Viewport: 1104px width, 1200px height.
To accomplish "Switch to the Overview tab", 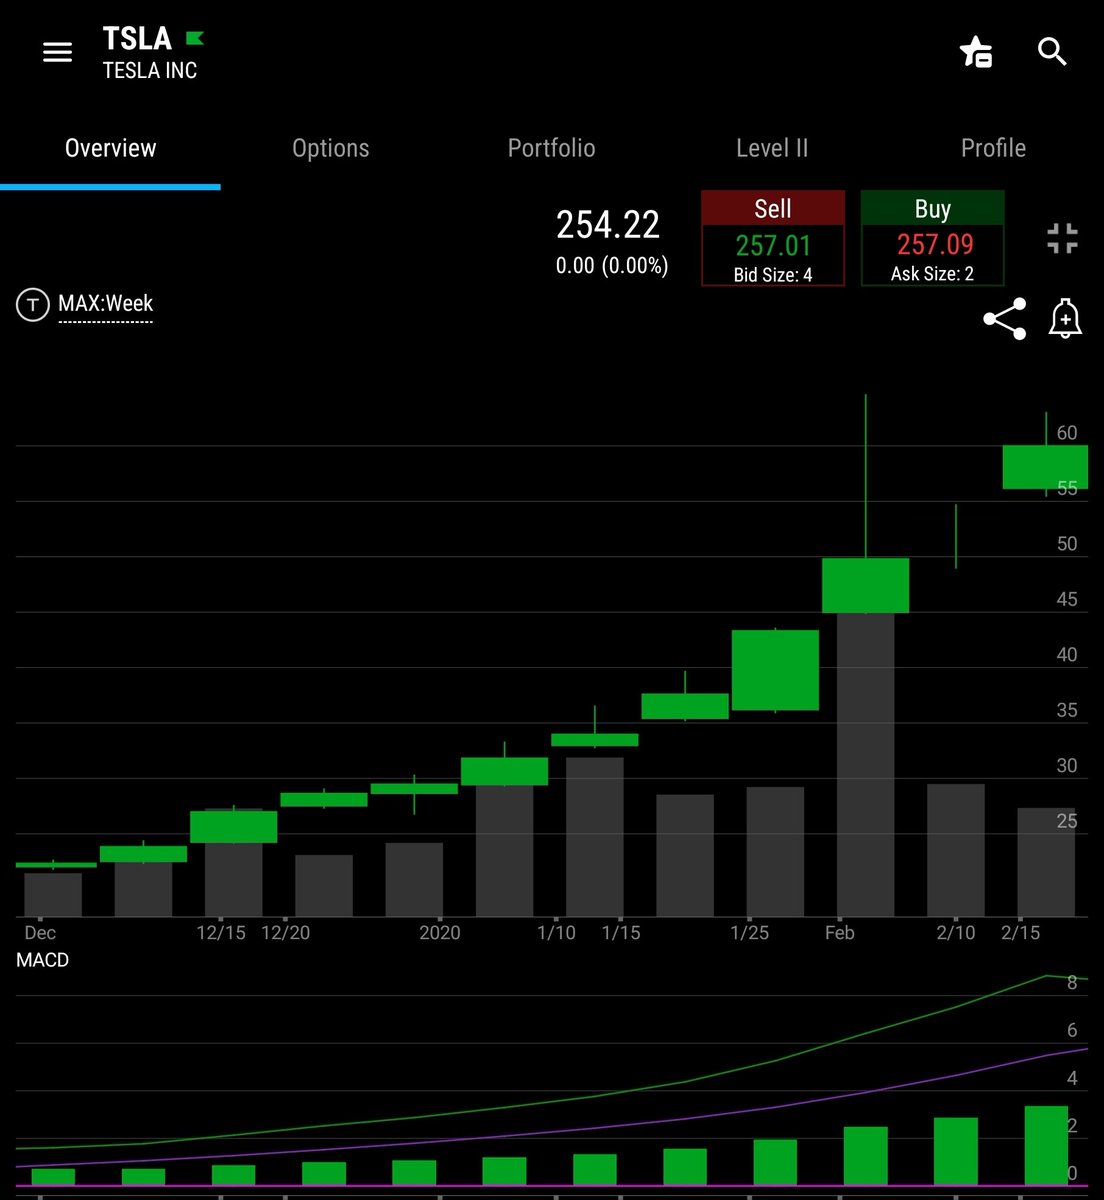I will click(x=110, y=148).
